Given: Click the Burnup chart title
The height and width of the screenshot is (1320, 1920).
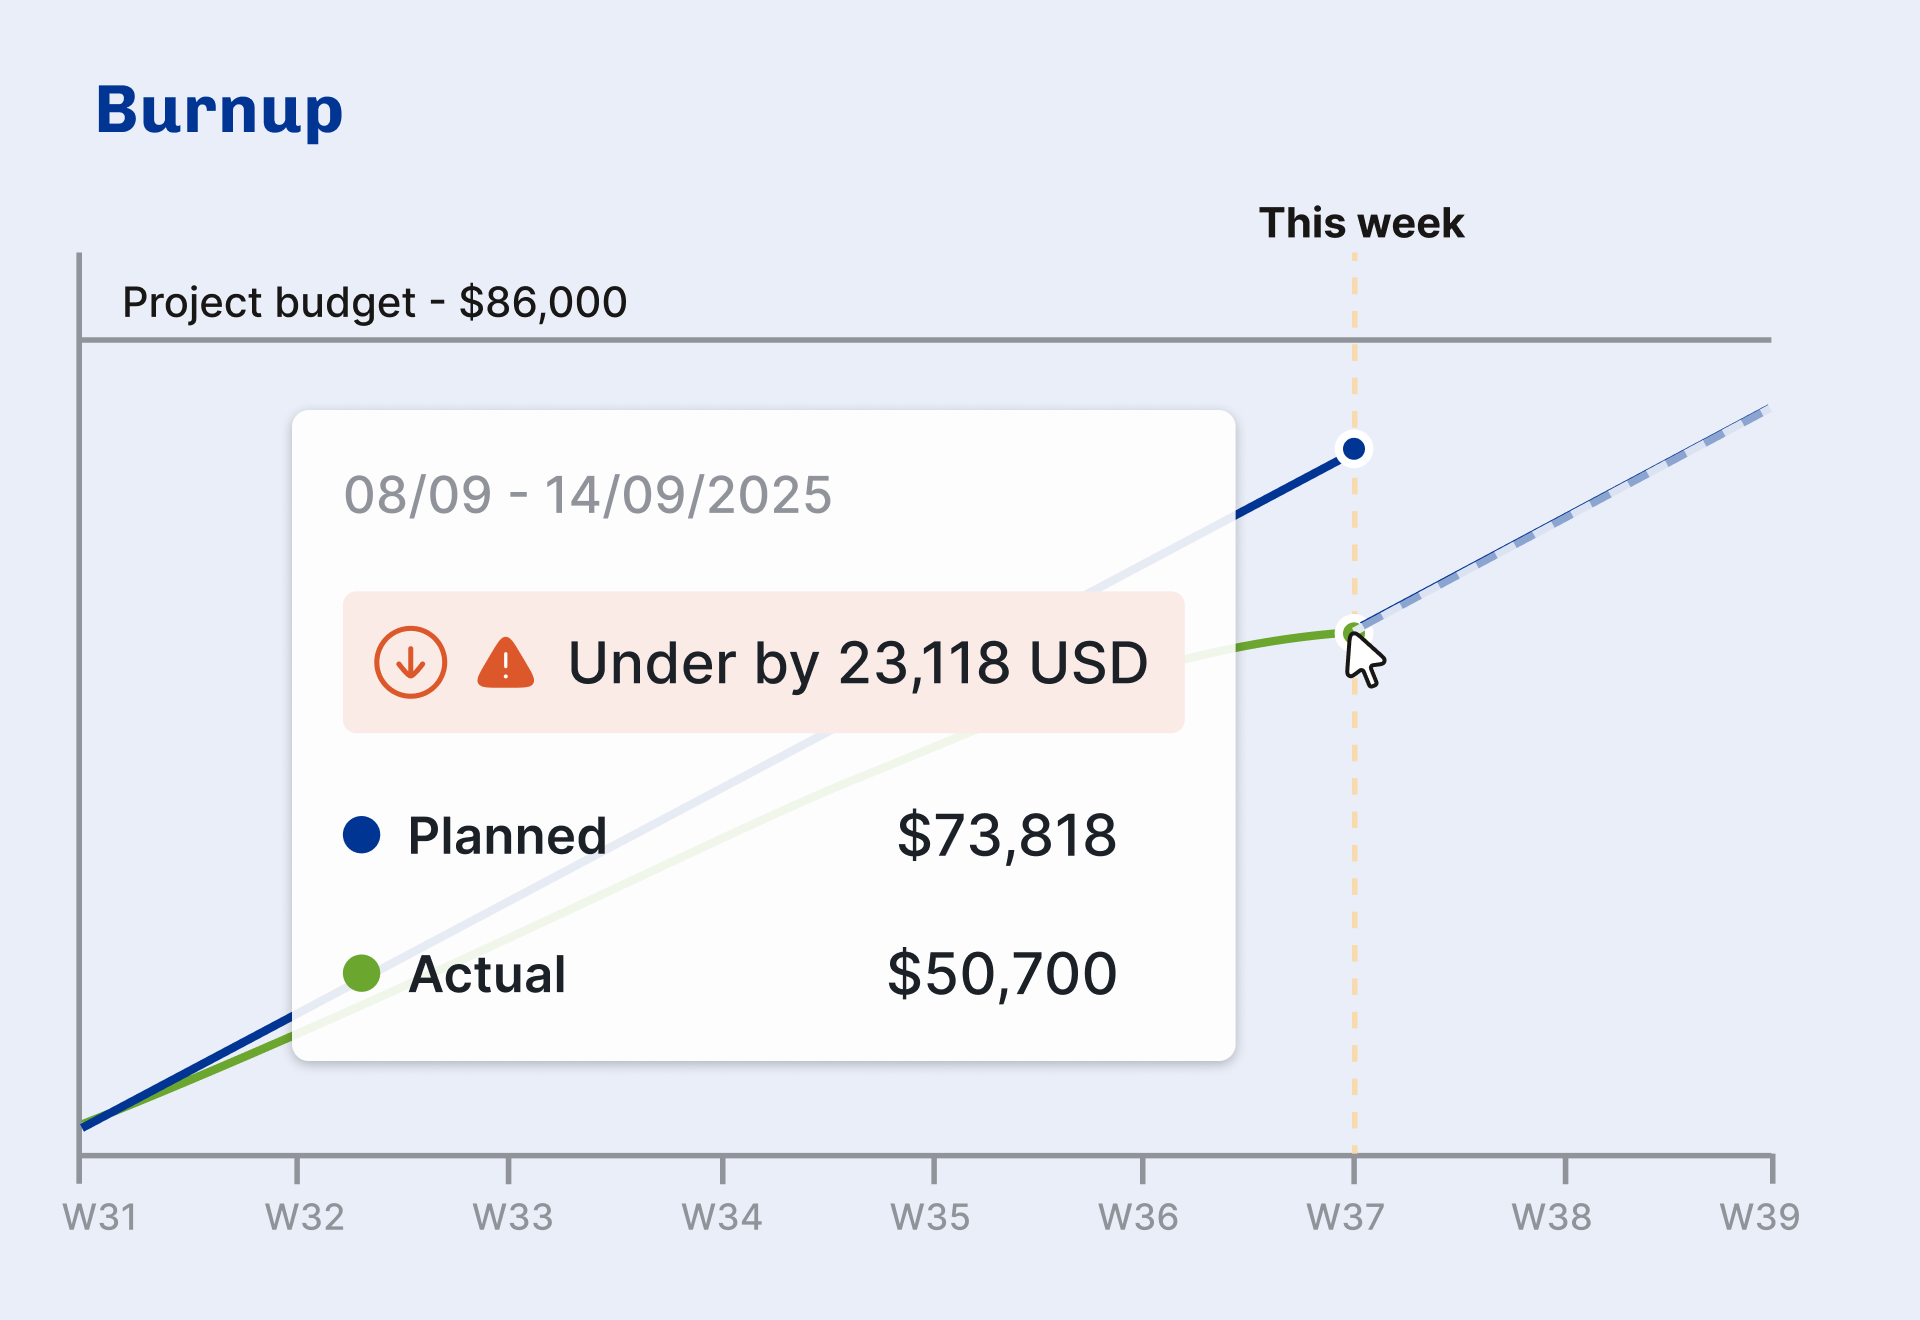Looking at the screenshot, I should point(219,110).
